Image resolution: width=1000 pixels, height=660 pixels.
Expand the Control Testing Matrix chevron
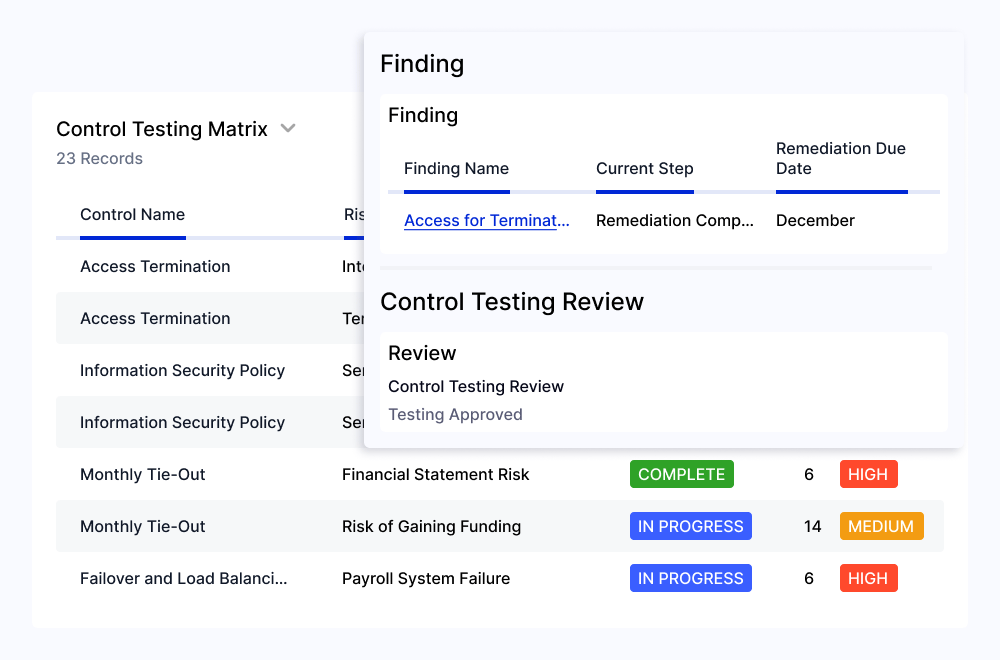click(288, 128)
